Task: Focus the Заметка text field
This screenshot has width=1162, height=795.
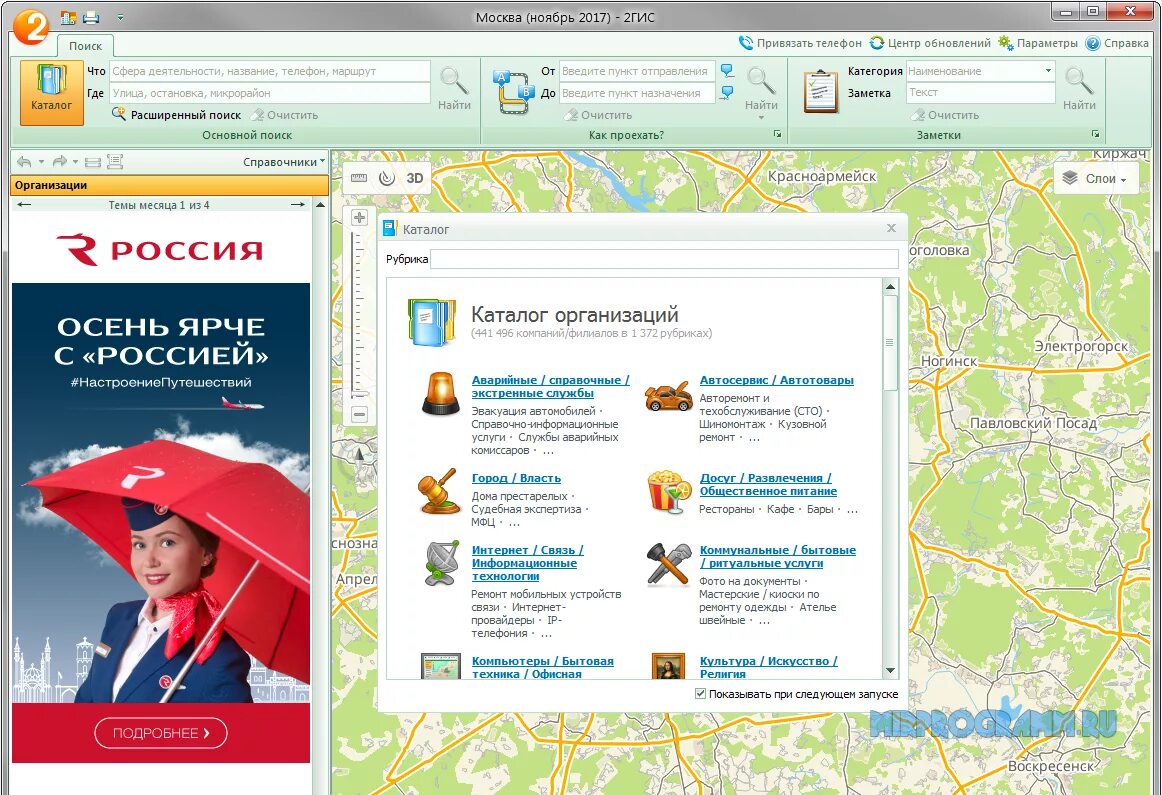Action: [x=980, y=93]
